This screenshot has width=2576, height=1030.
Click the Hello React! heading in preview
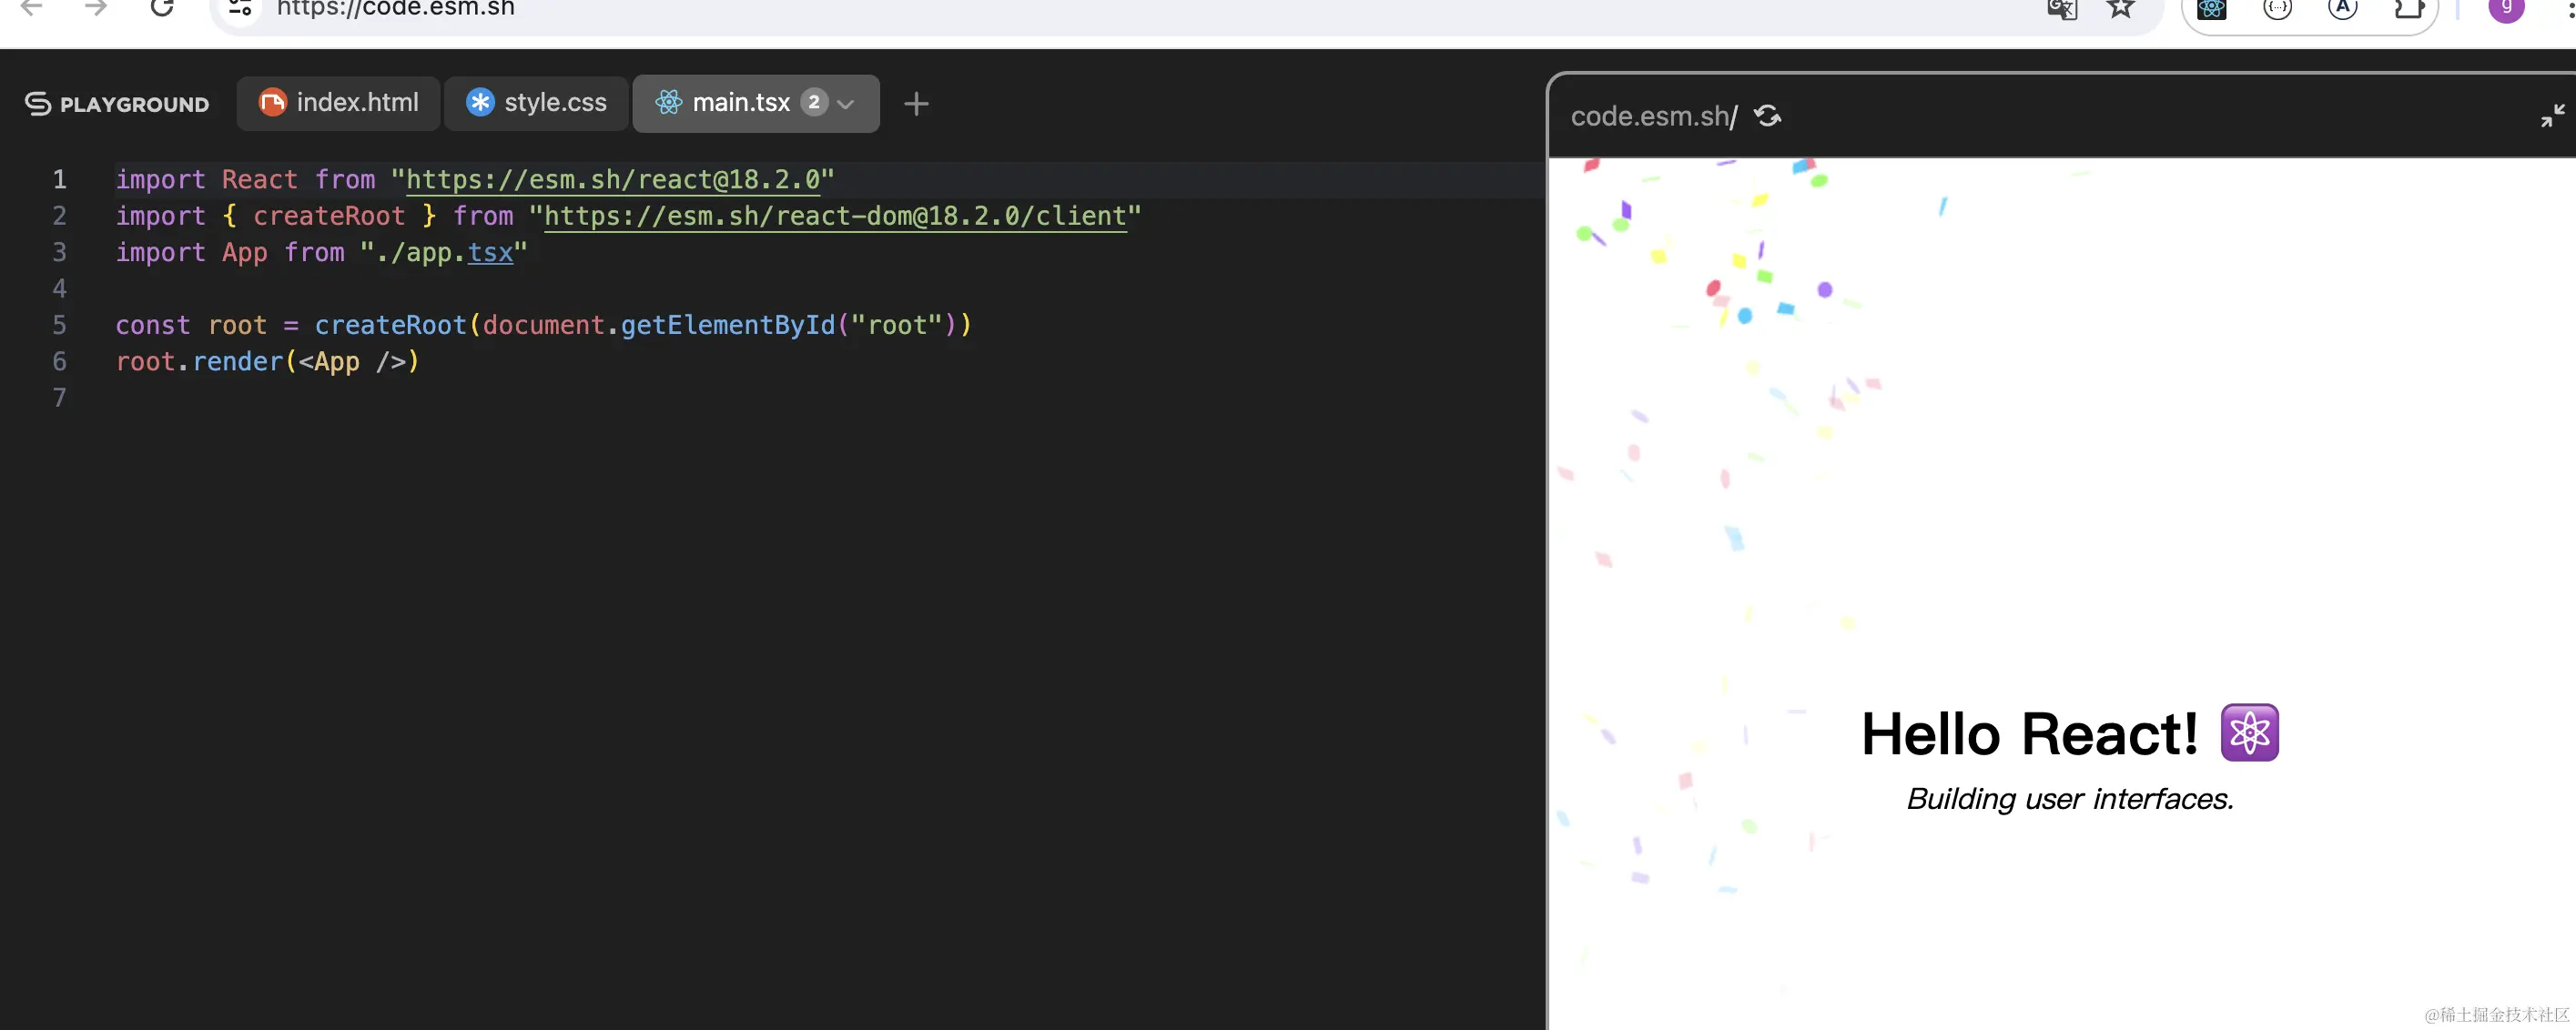point(2029,733)
